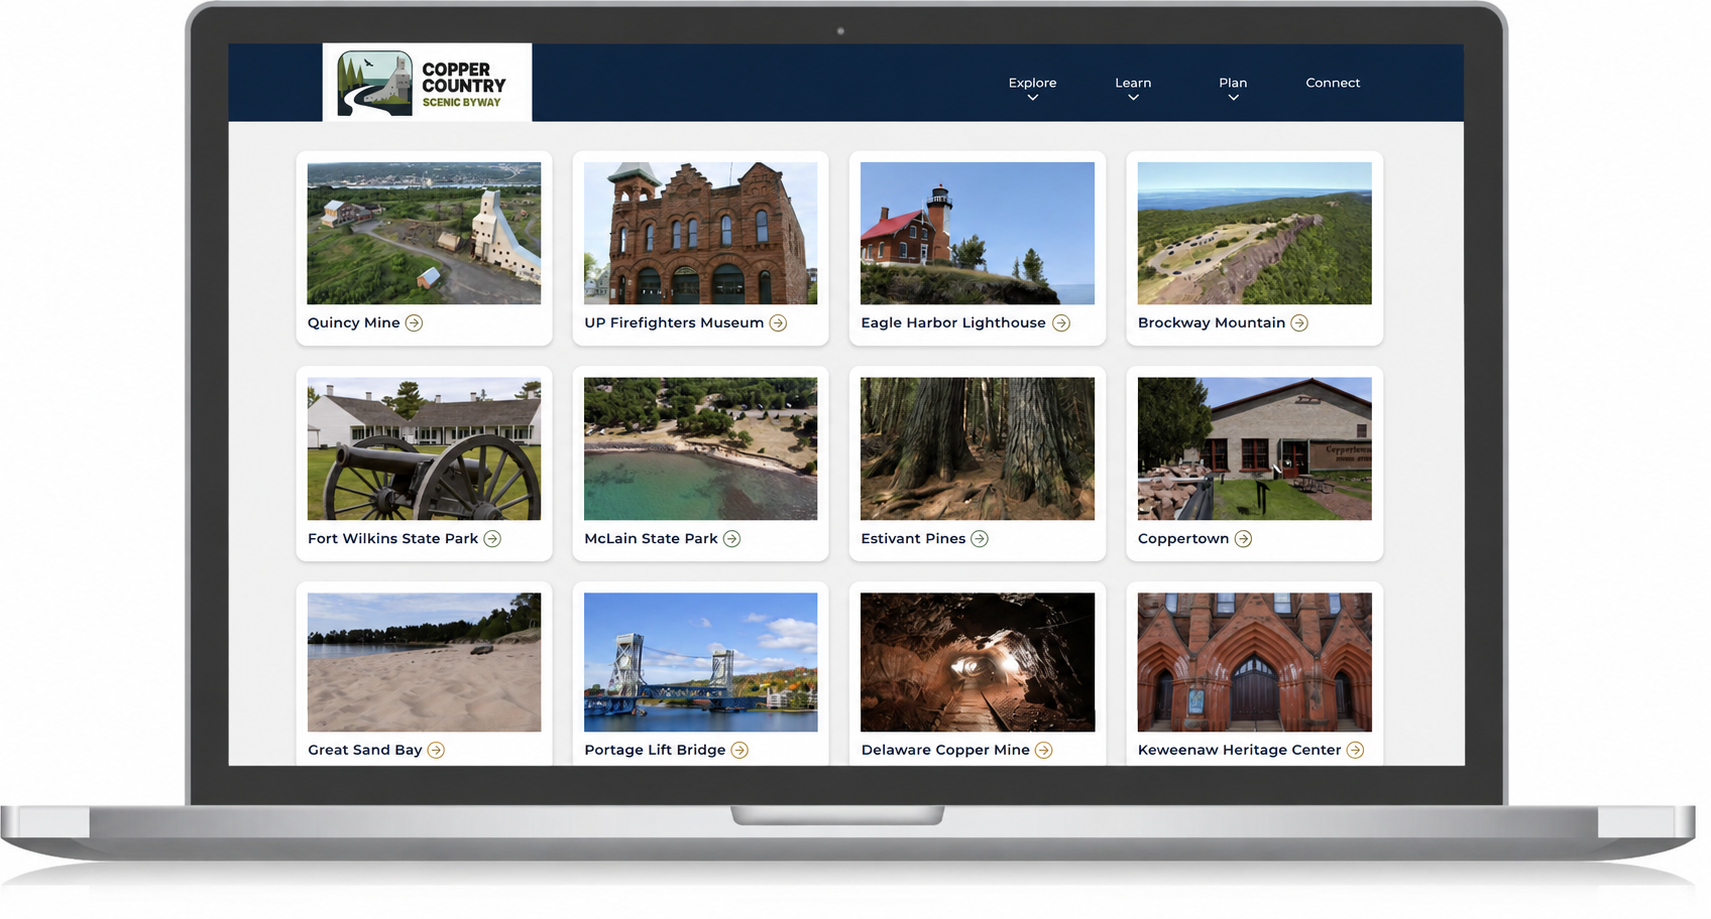Open the McLain State Park link
Viewport: 1711px width, 919px height.
coord(651,539)
